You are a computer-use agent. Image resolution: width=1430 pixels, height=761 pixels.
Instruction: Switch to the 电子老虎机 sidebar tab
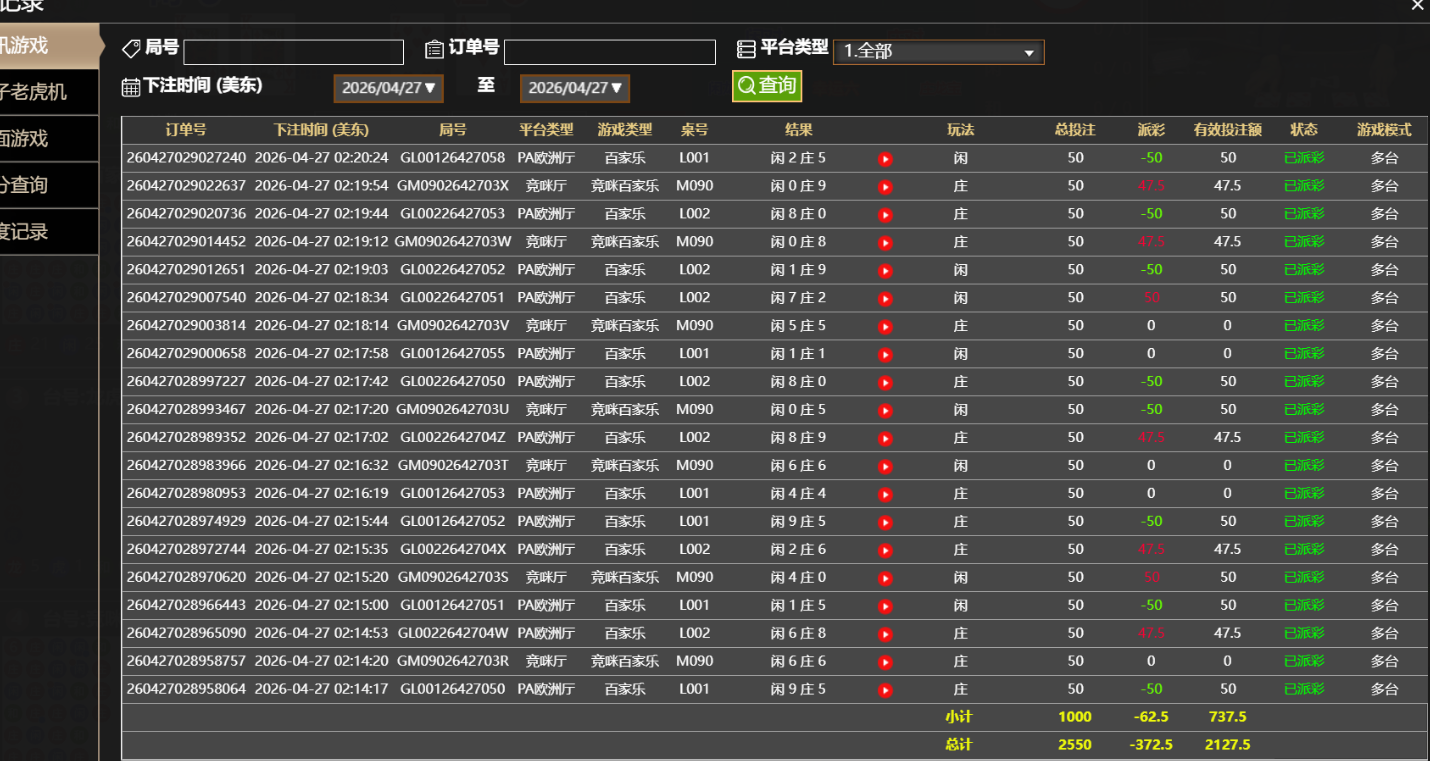point(49,92)
